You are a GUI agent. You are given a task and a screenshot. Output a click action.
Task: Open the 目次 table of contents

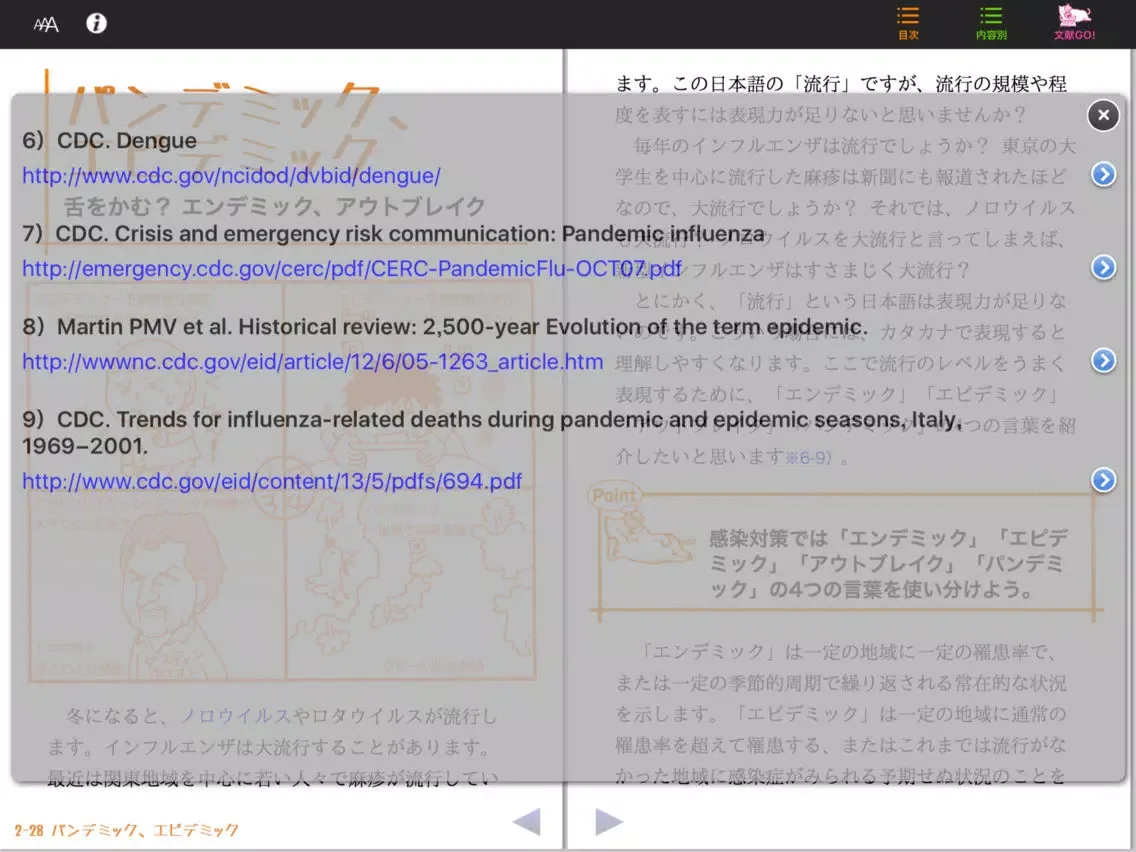click(908, 22)
